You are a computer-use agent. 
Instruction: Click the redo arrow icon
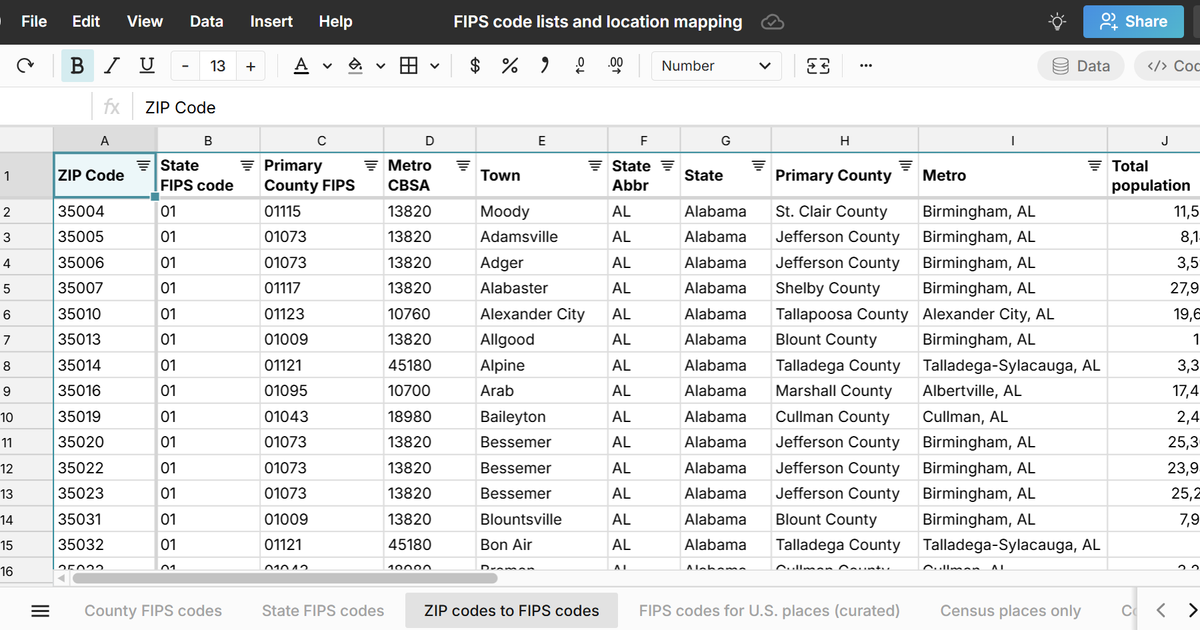tap(26, 66)
